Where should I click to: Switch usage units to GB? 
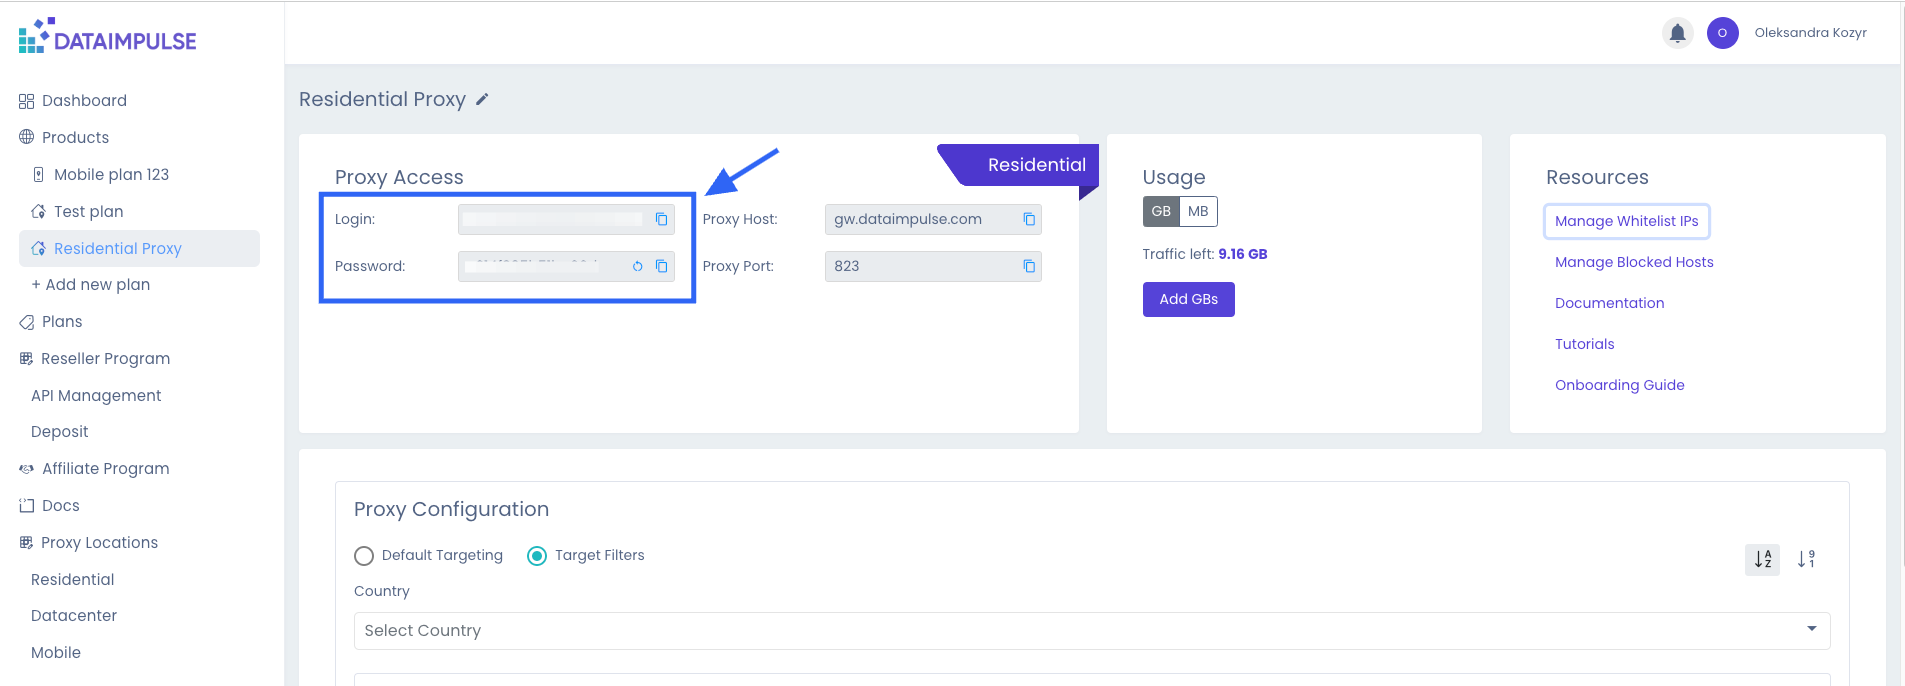point(1161,211)
